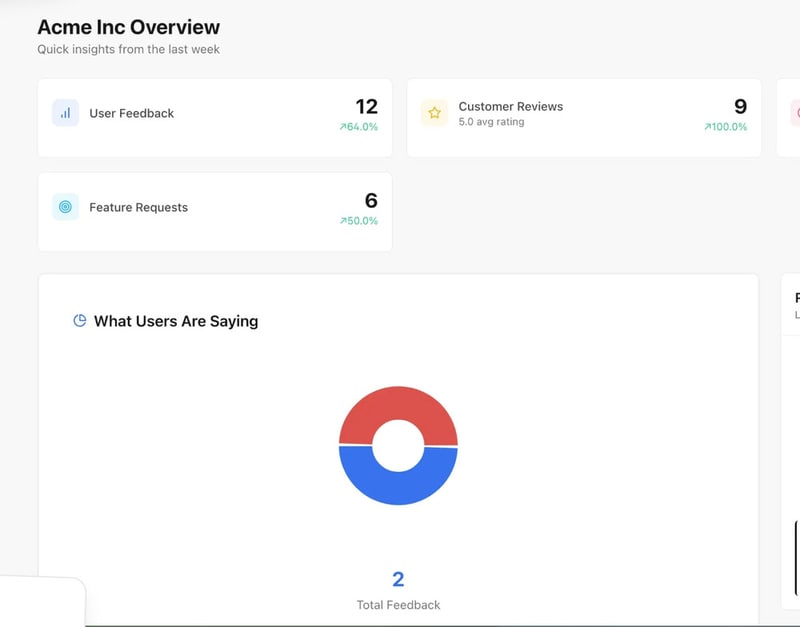
Task: Click the User Feedback count 12
Action: [x=366, y=106]
